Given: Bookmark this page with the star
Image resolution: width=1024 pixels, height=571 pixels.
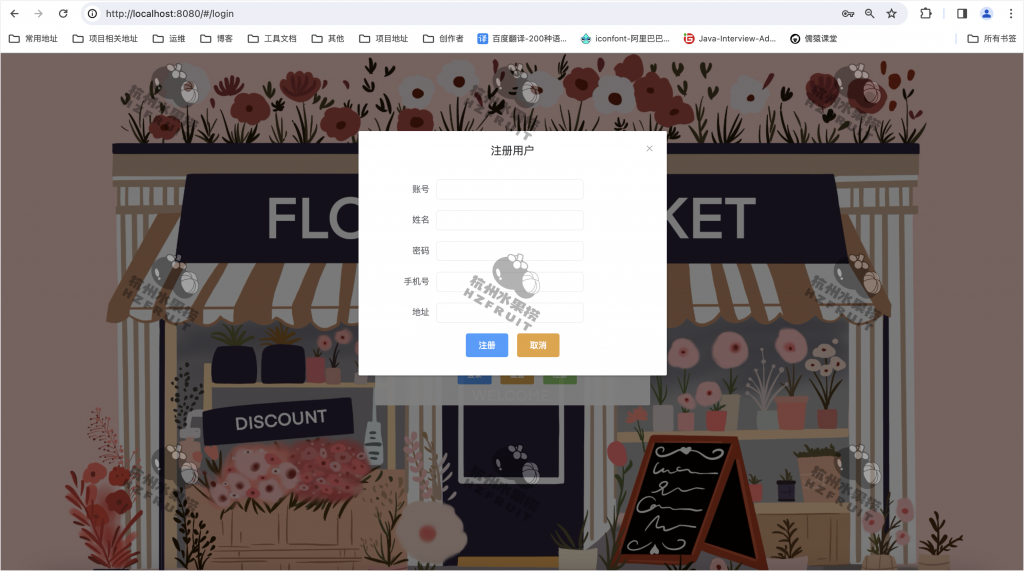Looking at the screenshot, I should click(891, 13).
